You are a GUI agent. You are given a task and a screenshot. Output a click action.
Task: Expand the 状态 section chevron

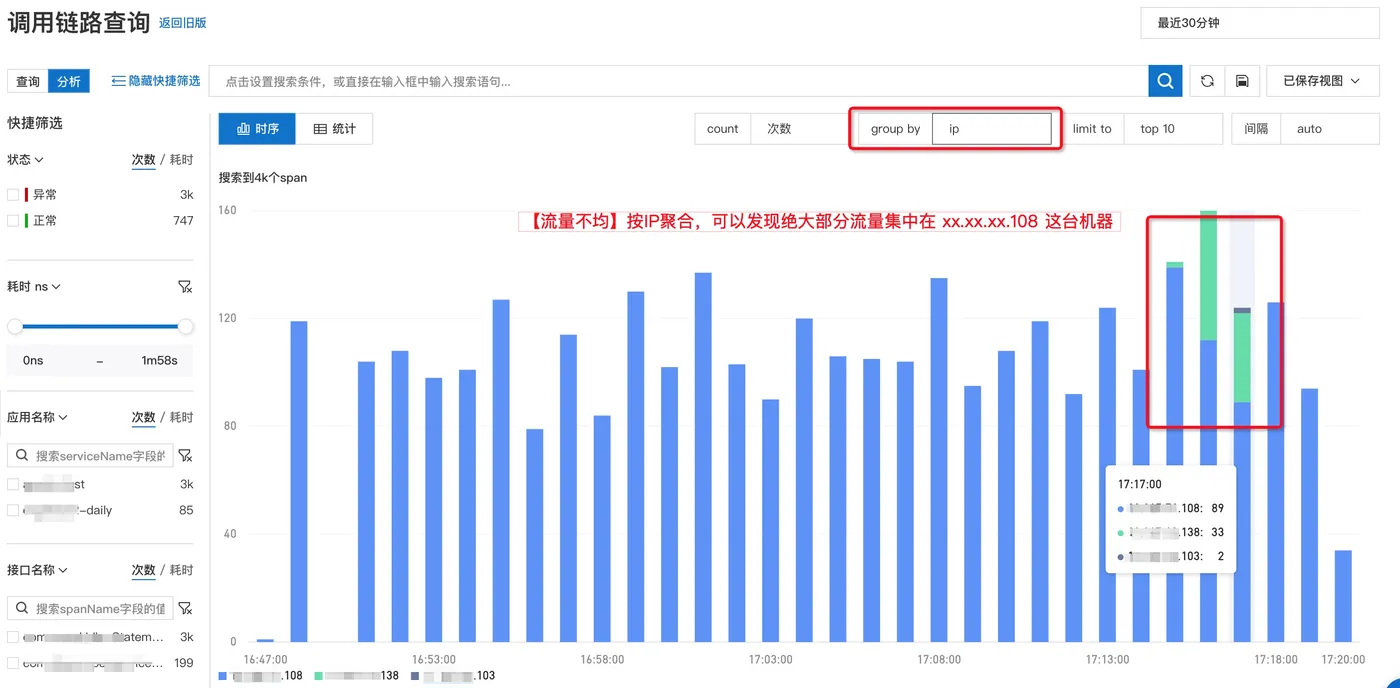[x=39, y=160]
